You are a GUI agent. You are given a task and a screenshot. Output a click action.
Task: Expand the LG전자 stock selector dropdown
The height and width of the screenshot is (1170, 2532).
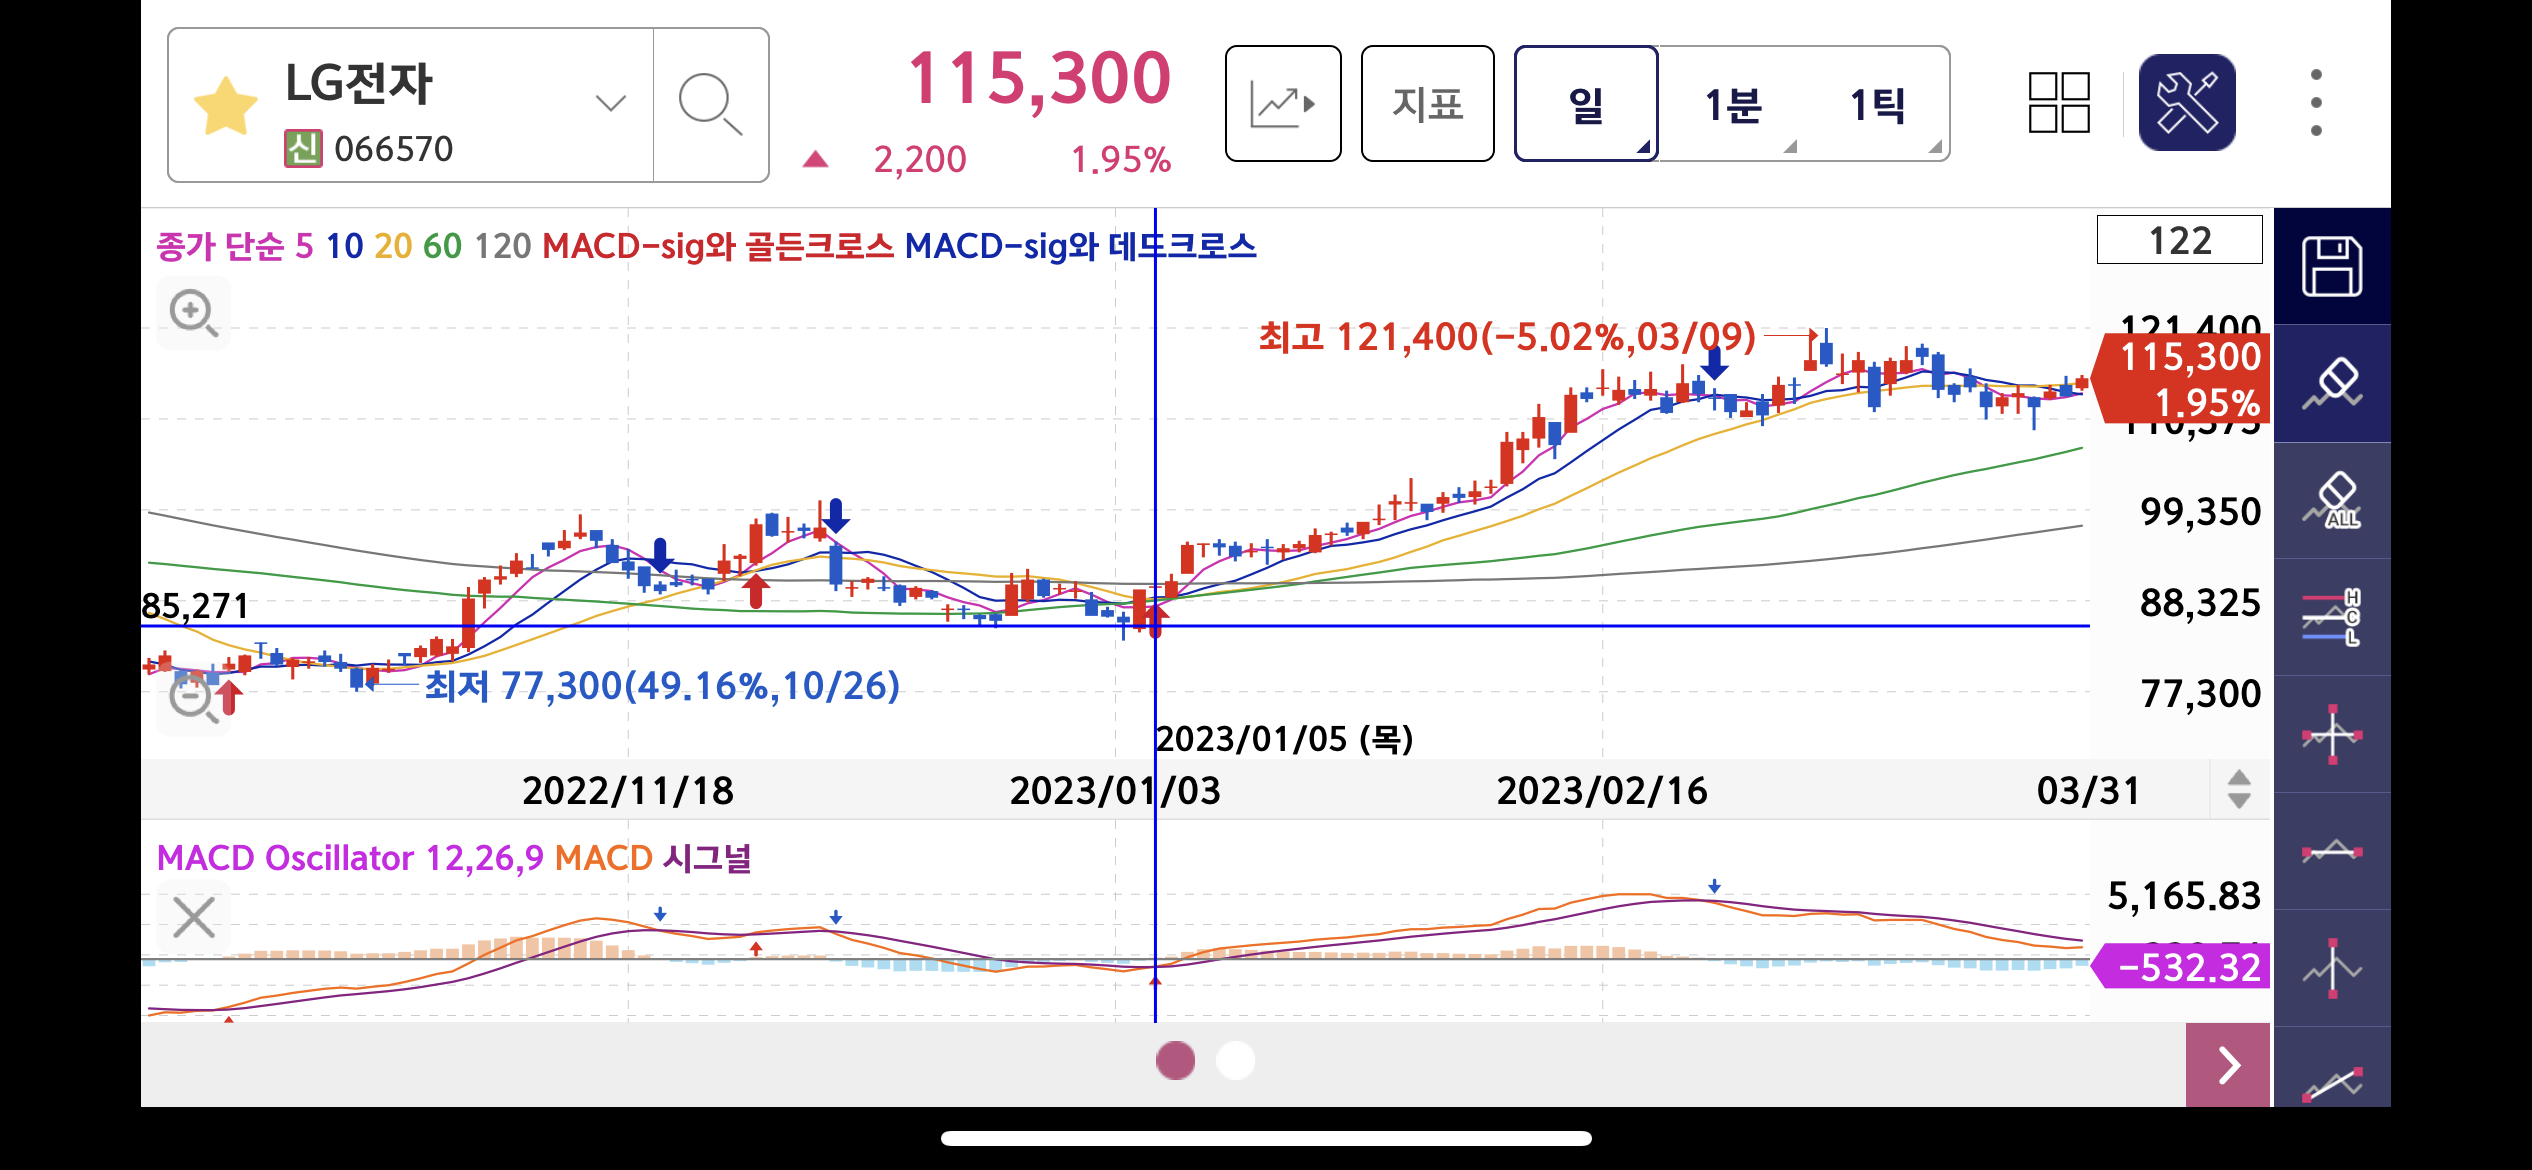610,103
